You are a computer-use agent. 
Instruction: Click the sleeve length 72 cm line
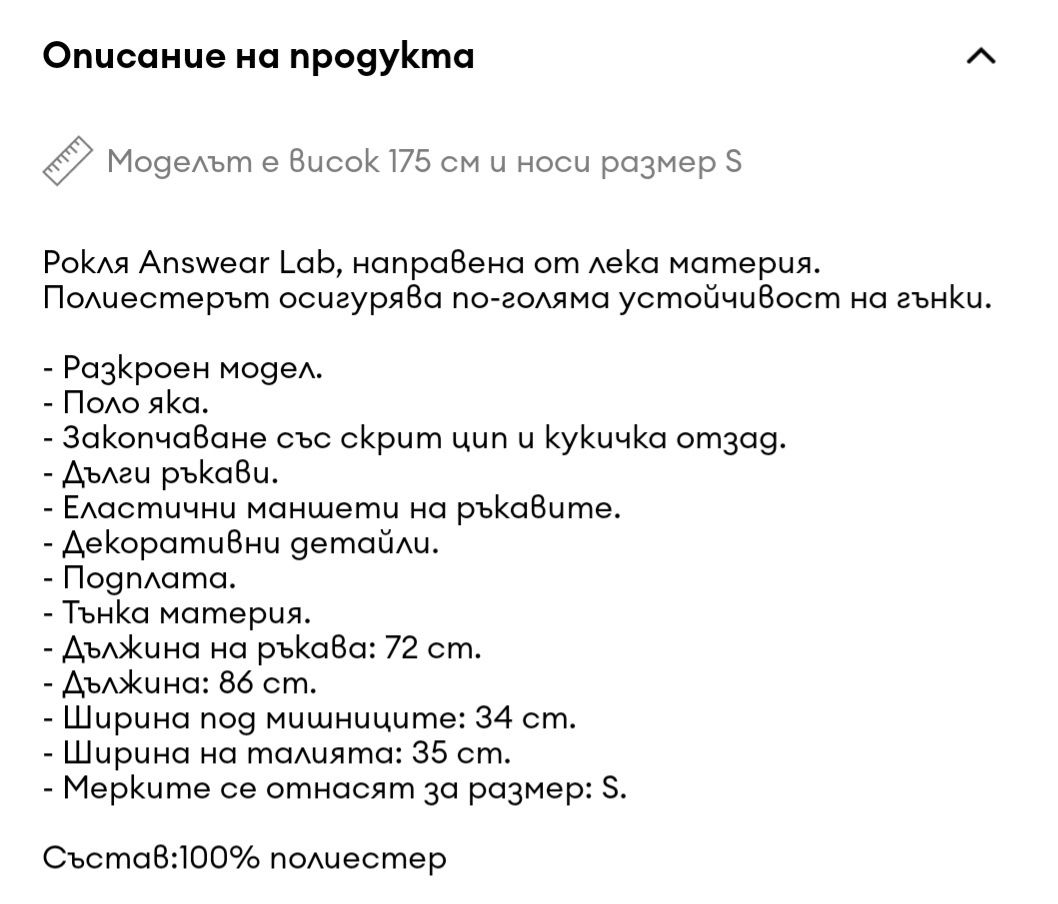262,649
